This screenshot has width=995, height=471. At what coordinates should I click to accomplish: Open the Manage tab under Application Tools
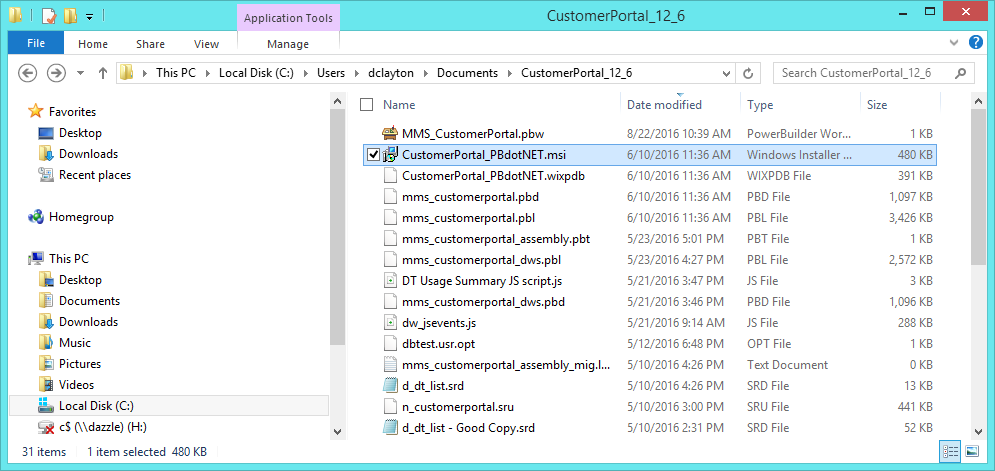[288, 44]
